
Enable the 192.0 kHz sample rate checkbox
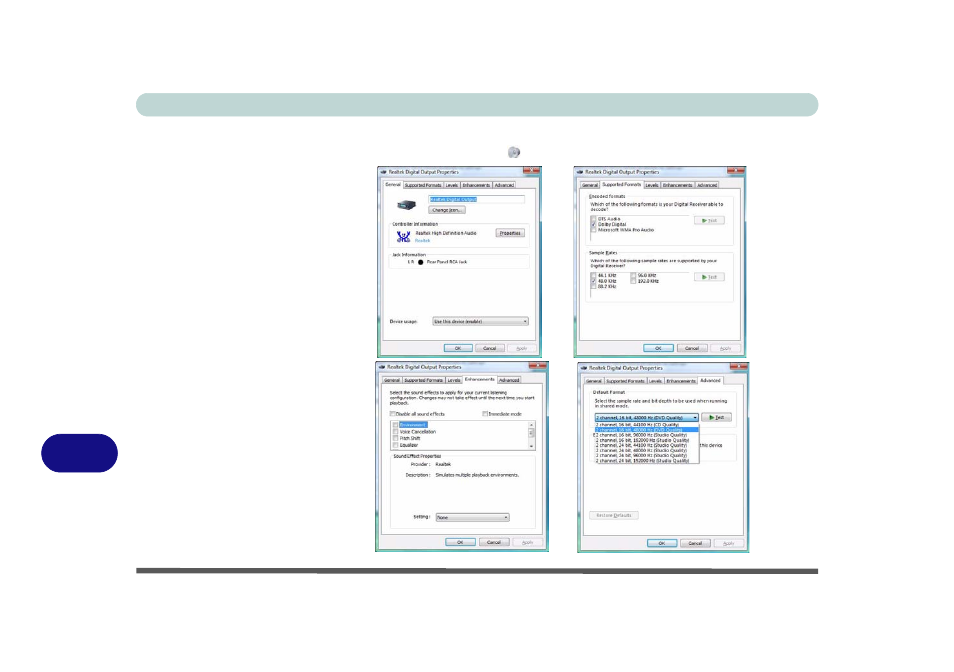click(x=633, y=281)
